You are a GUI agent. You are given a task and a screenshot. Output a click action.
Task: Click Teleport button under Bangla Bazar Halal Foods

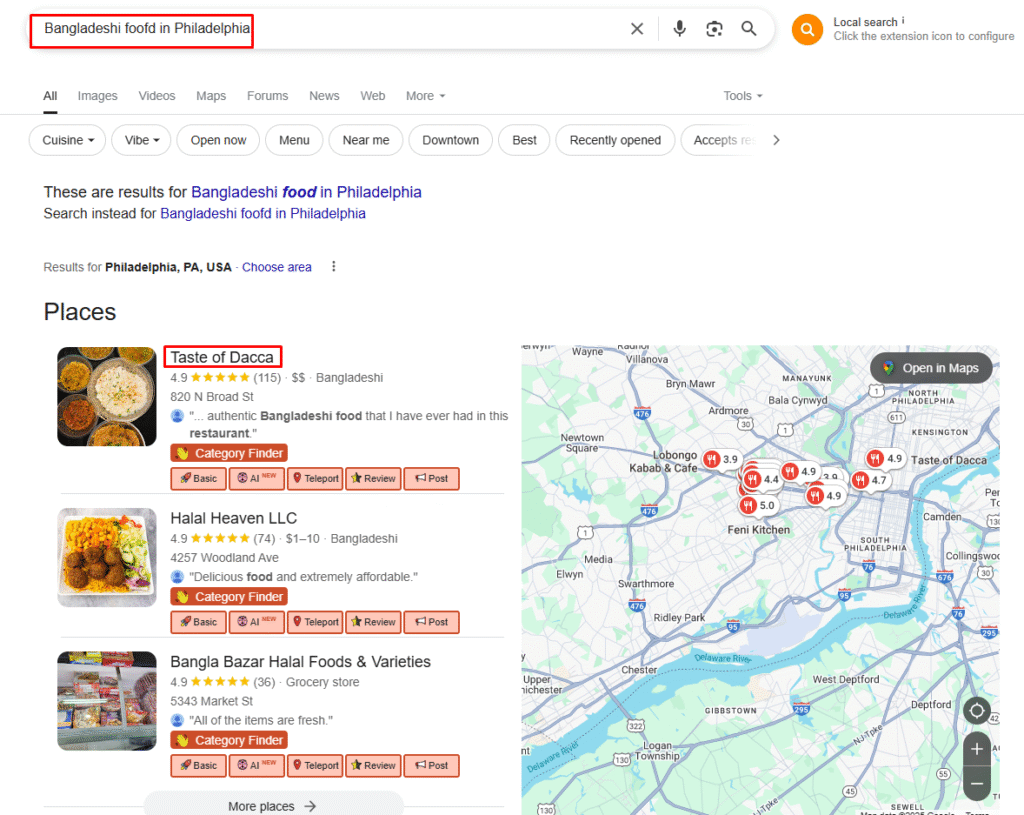pos(315,766)
